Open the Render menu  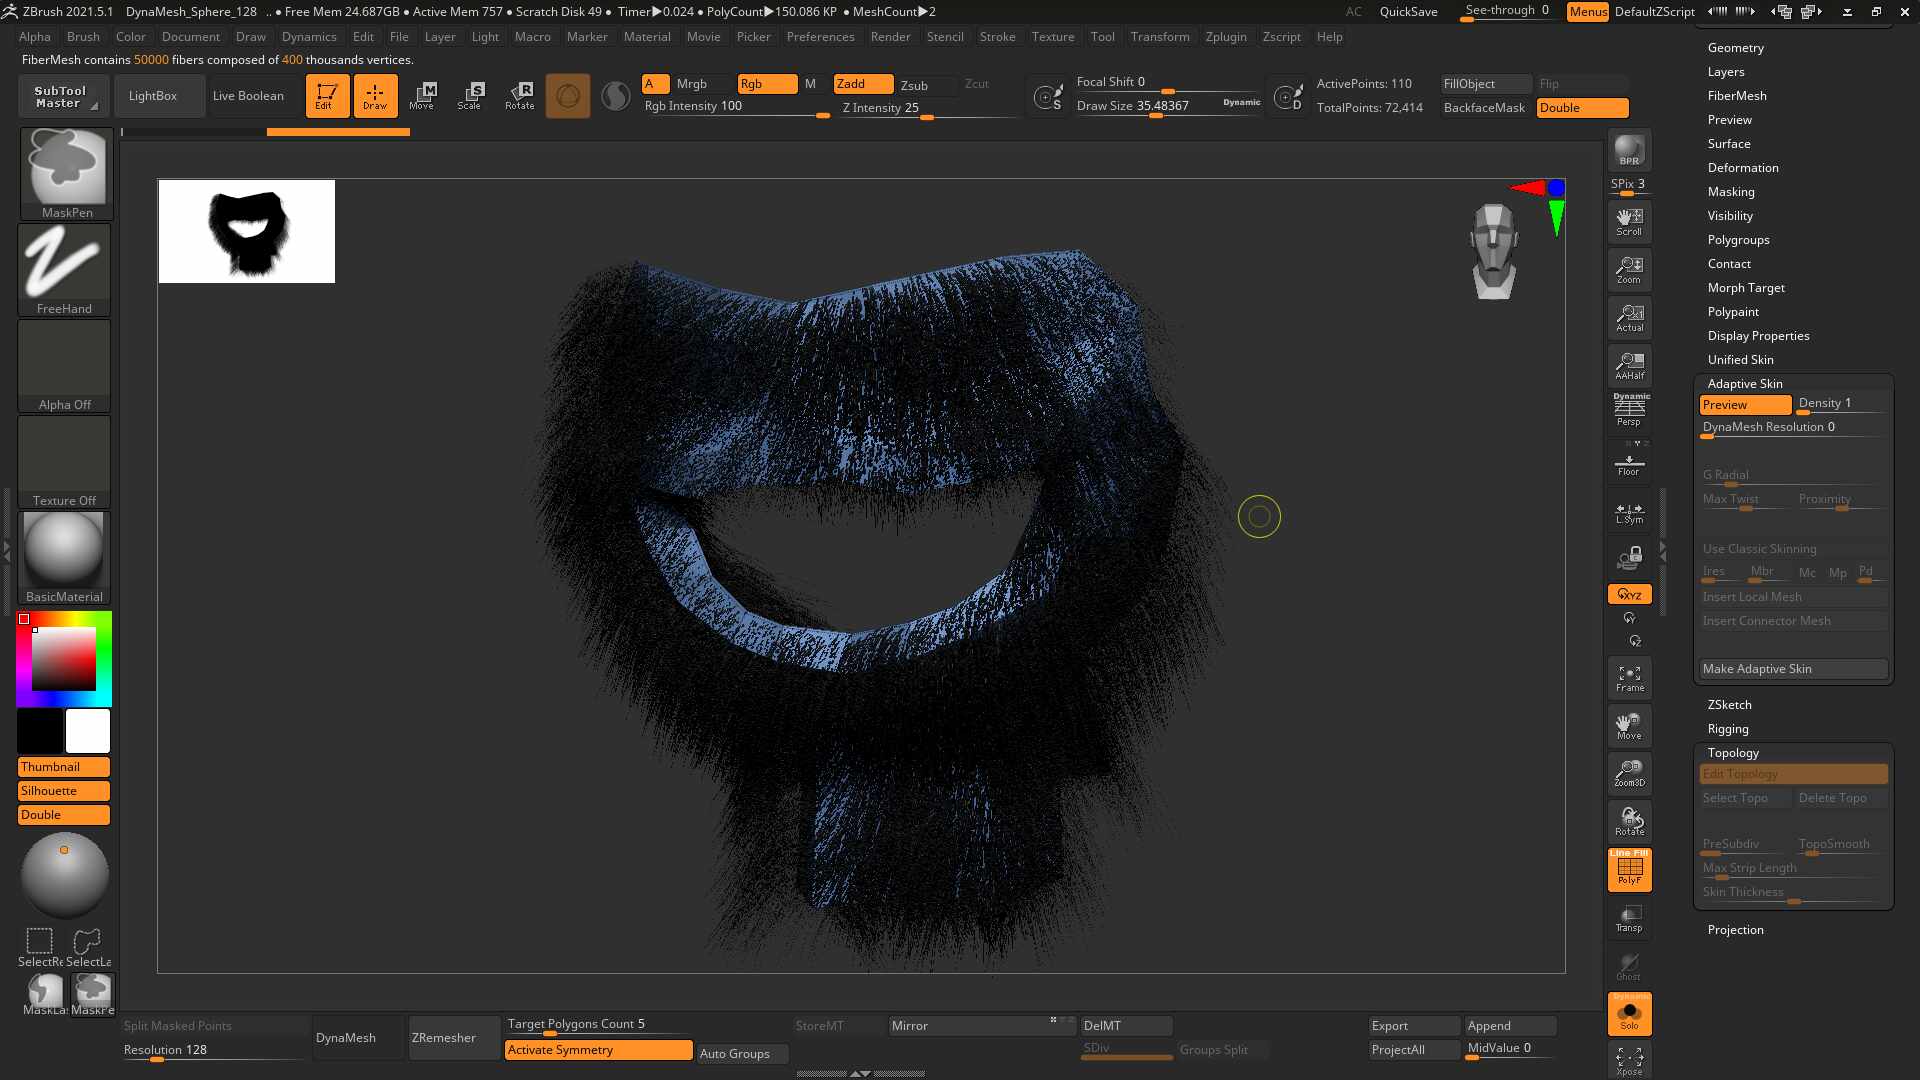coord(890,37)
